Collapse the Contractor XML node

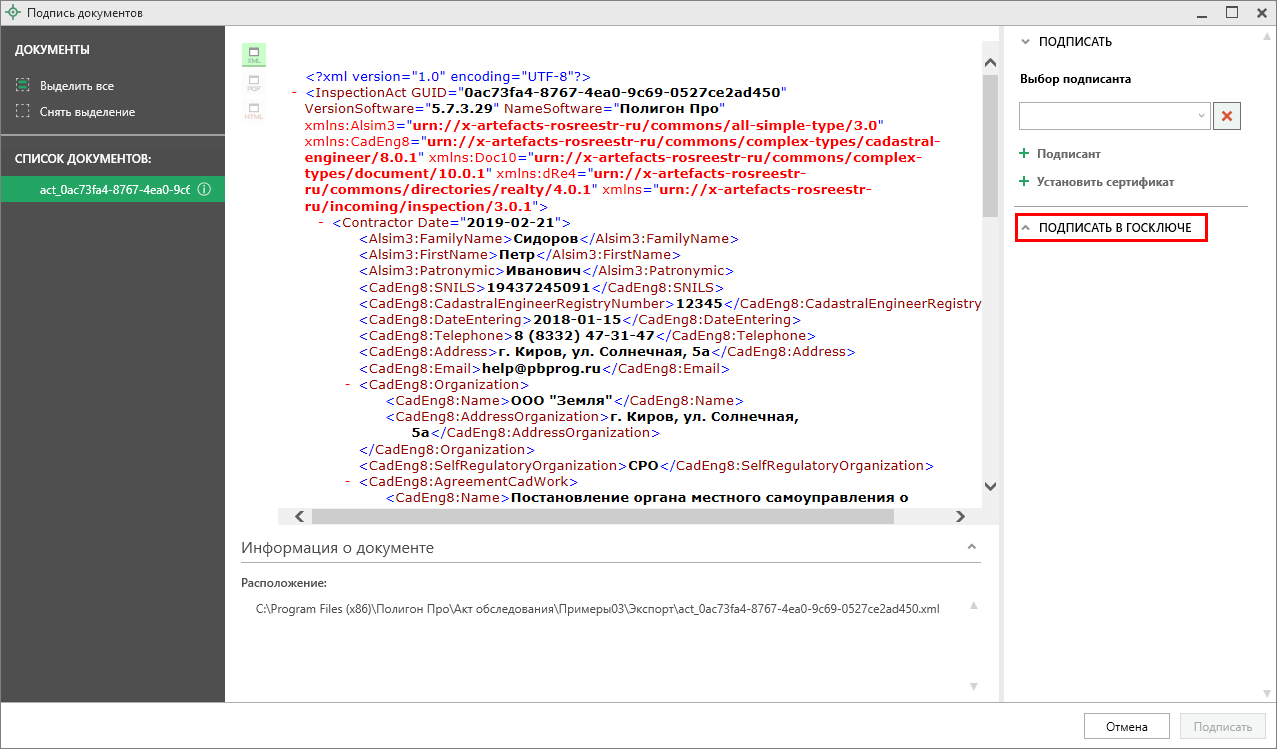pos(321,223)
